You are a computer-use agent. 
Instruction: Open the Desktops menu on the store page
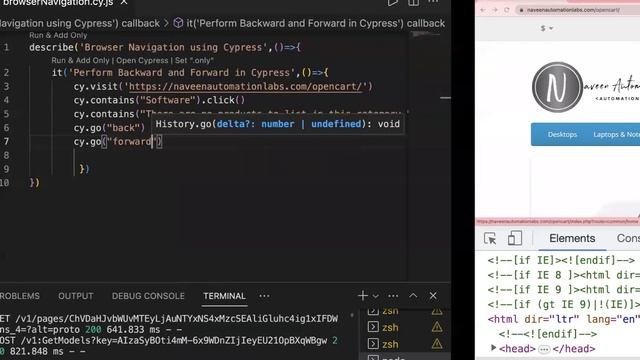coord(562,134)
